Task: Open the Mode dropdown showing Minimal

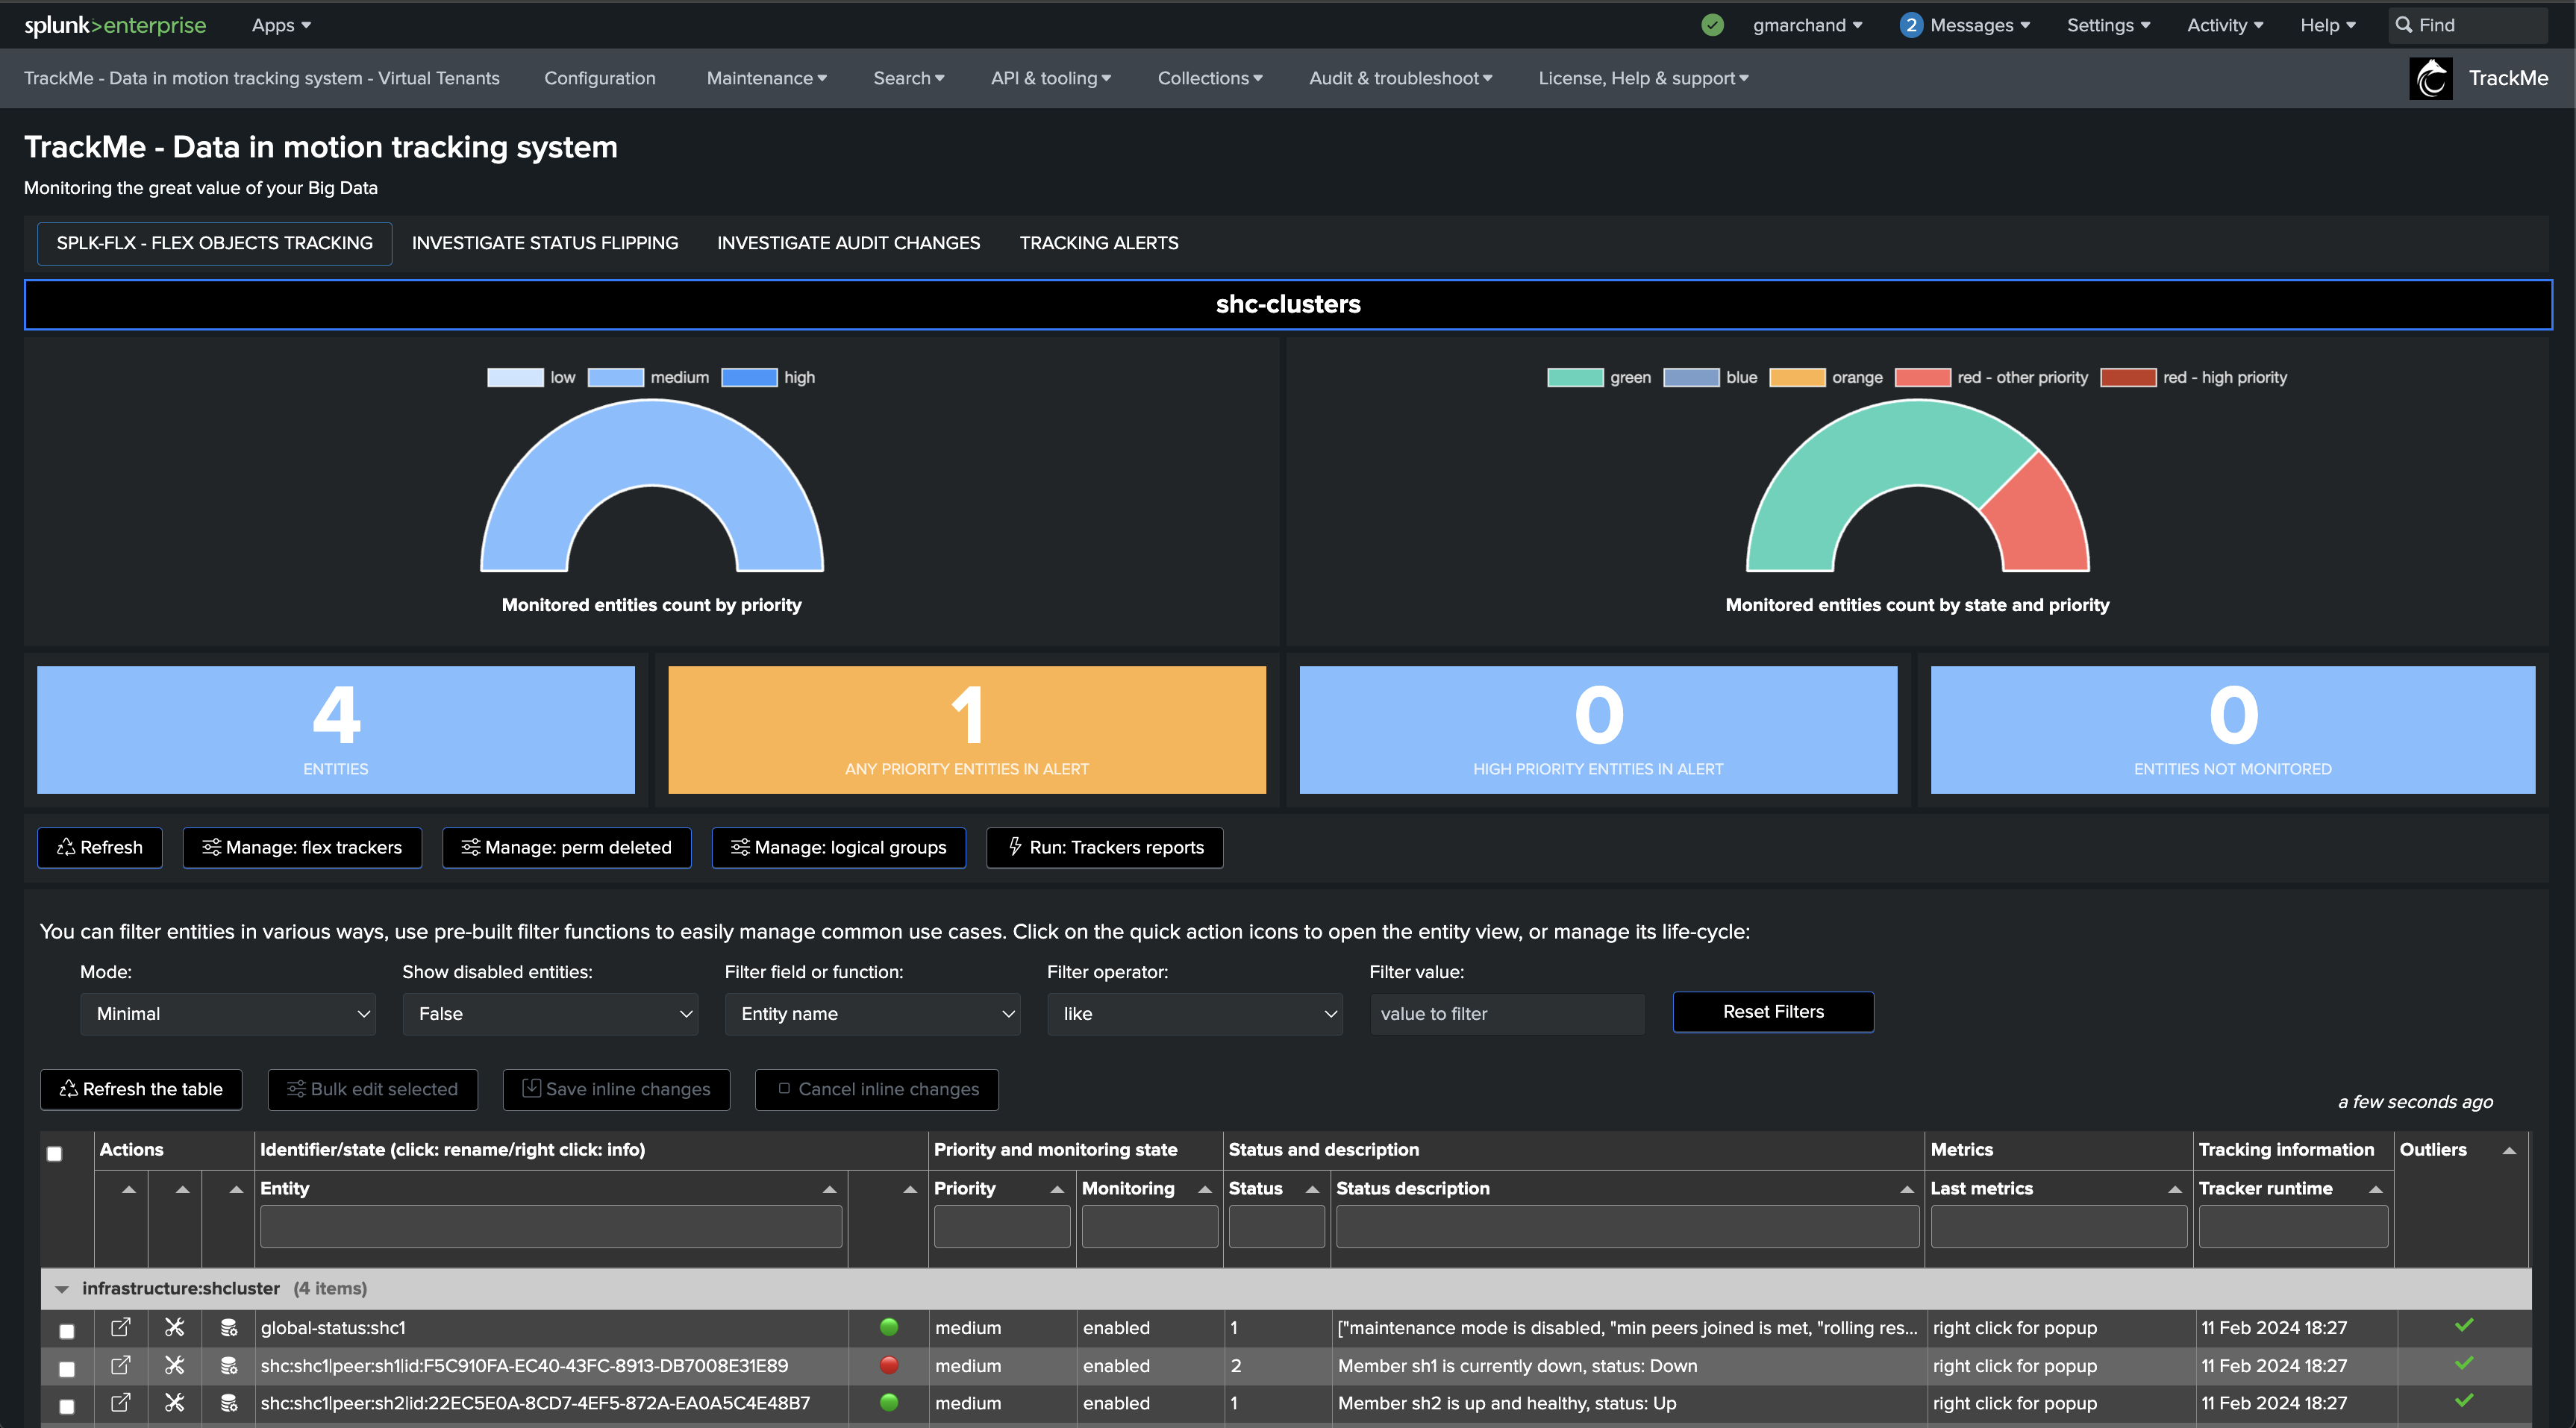Action: pos(228,1014)
